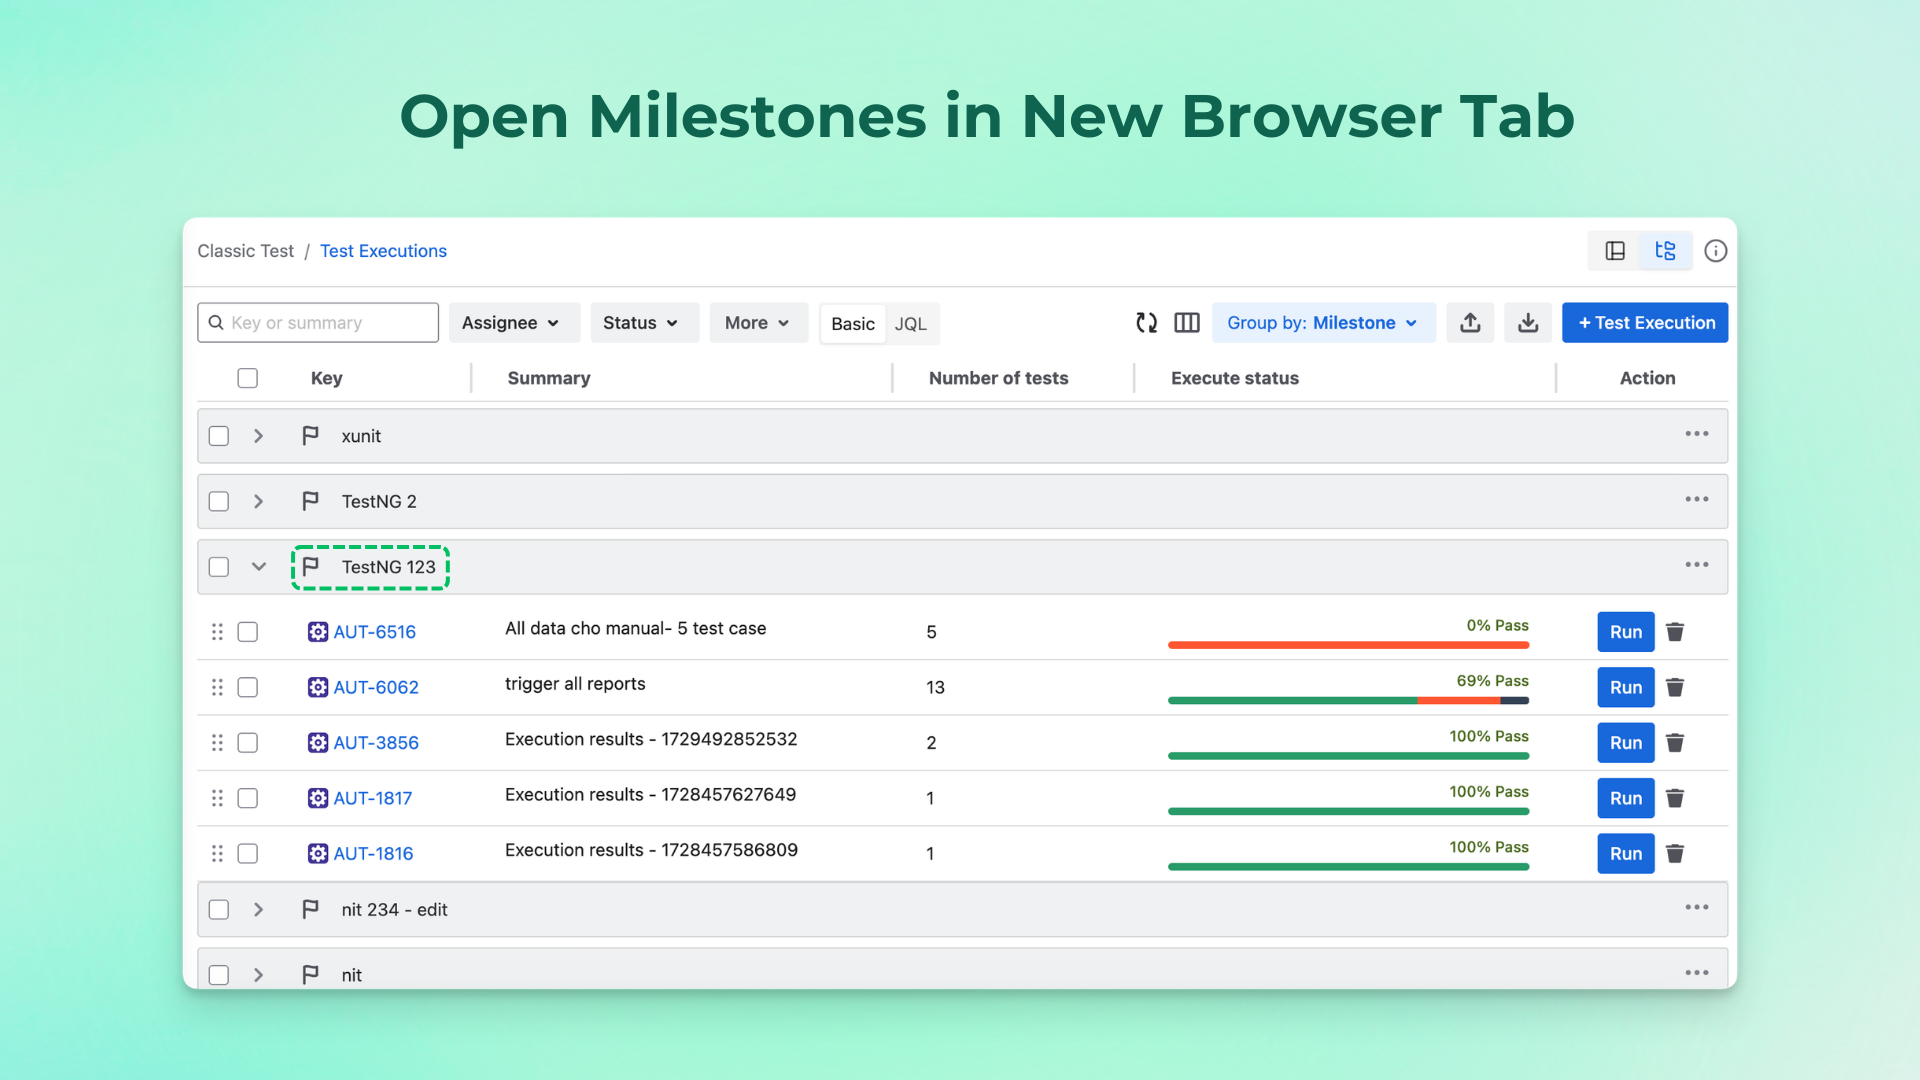Open the AUT-6062 test execution link

pos(375,687)
